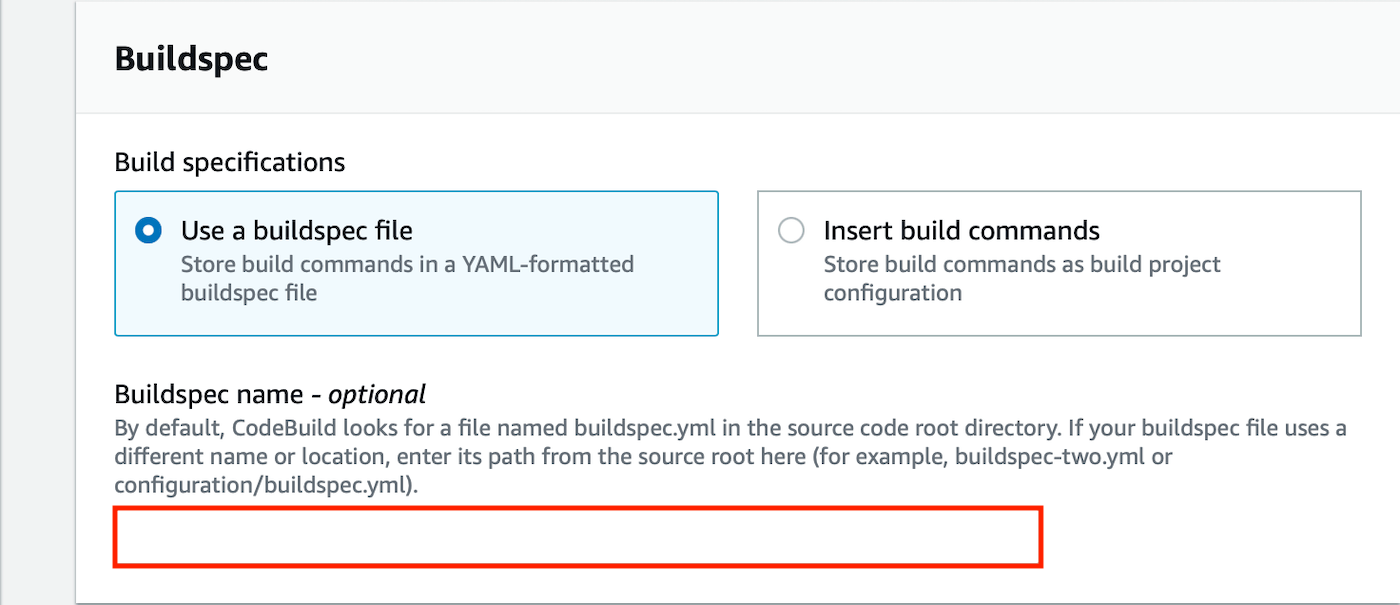
Task: Click the YAML-formatted buildspec file description text
Action: point(407,276)
